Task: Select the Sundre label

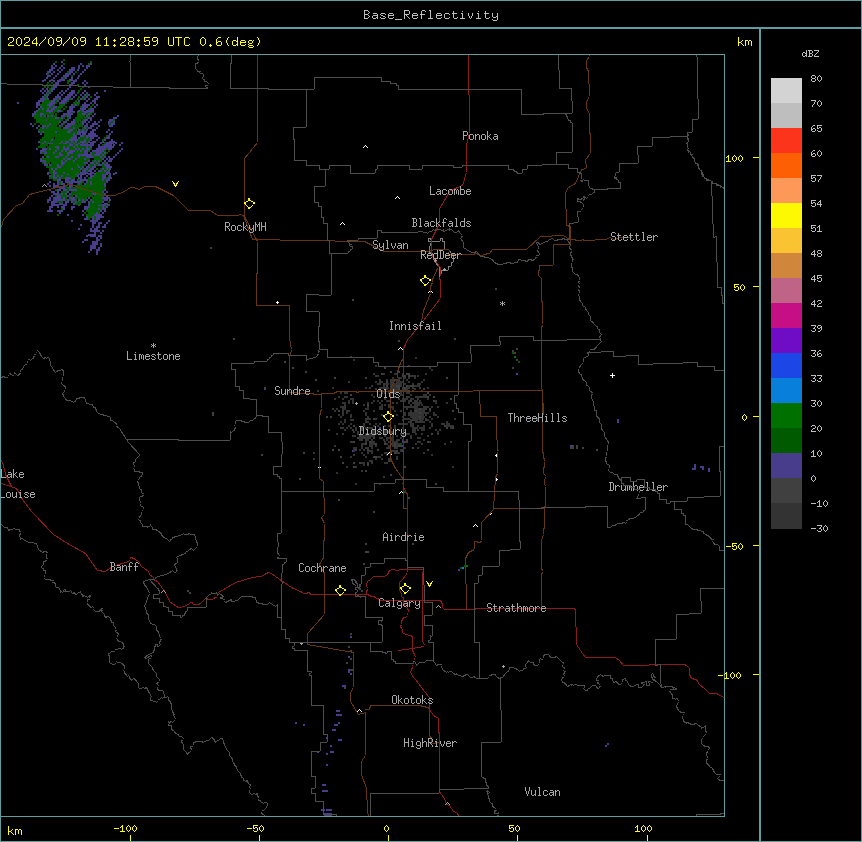Action: [x=292, y=391]
